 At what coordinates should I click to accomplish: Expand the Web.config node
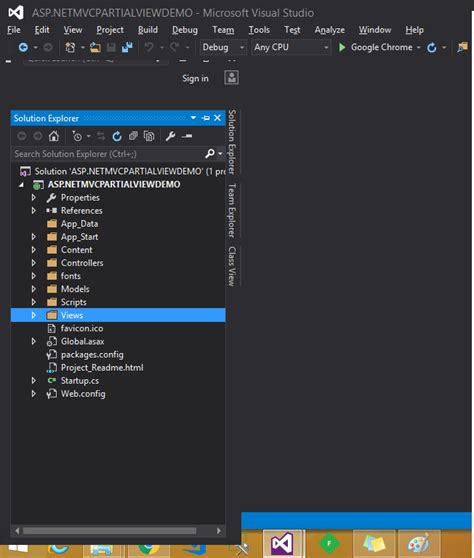(33, 394)
